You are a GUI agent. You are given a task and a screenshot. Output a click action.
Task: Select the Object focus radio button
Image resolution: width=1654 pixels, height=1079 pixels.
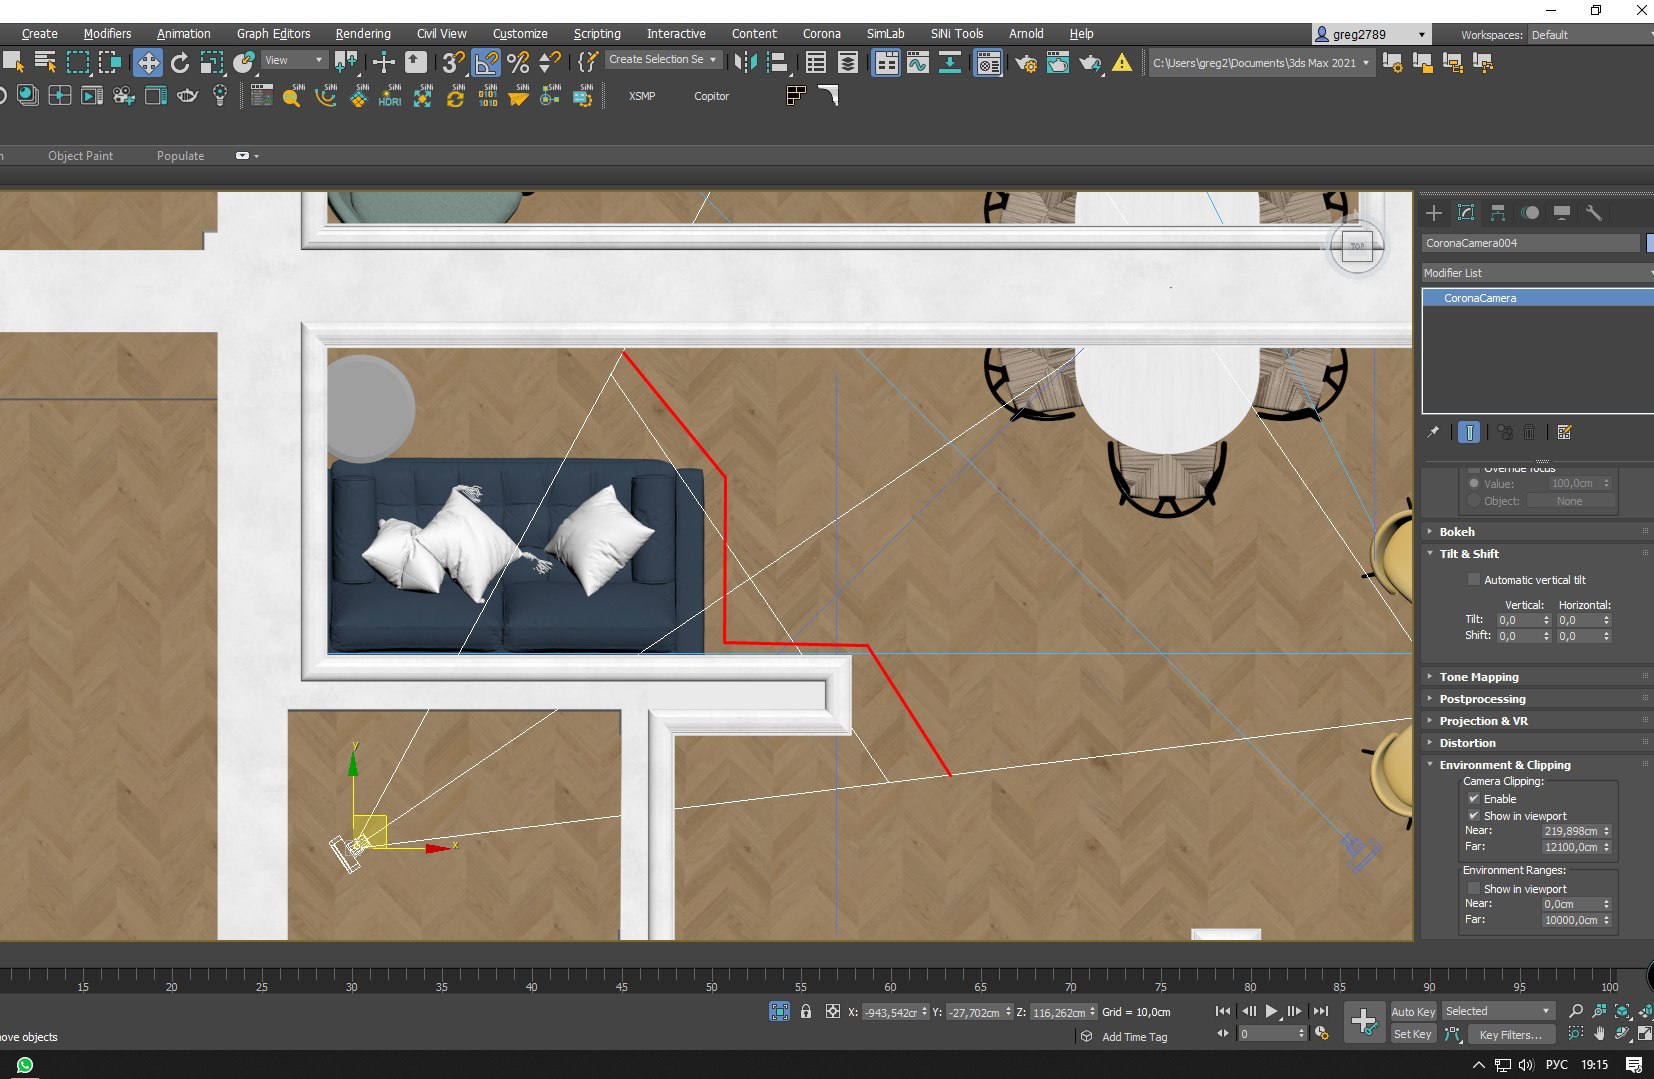coord(1473,500)
